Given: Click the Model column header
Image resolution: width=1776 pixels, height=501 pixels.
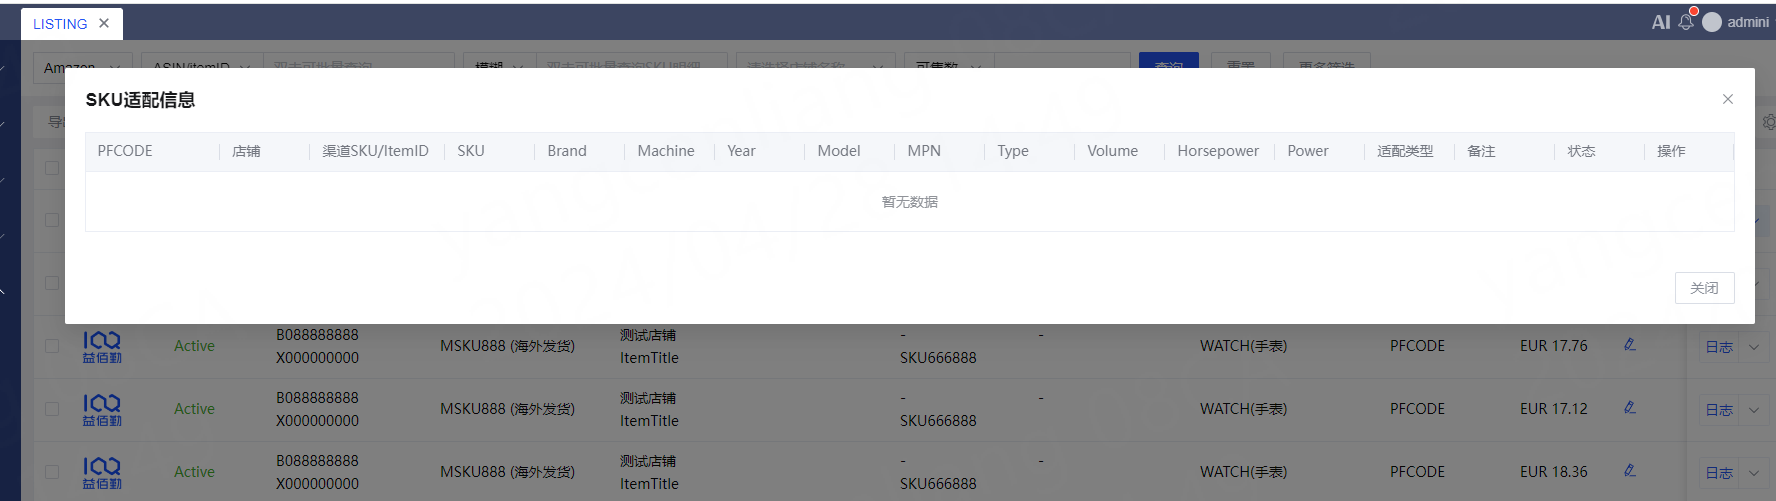Looking at the screenshot, I should pos(839,151).
